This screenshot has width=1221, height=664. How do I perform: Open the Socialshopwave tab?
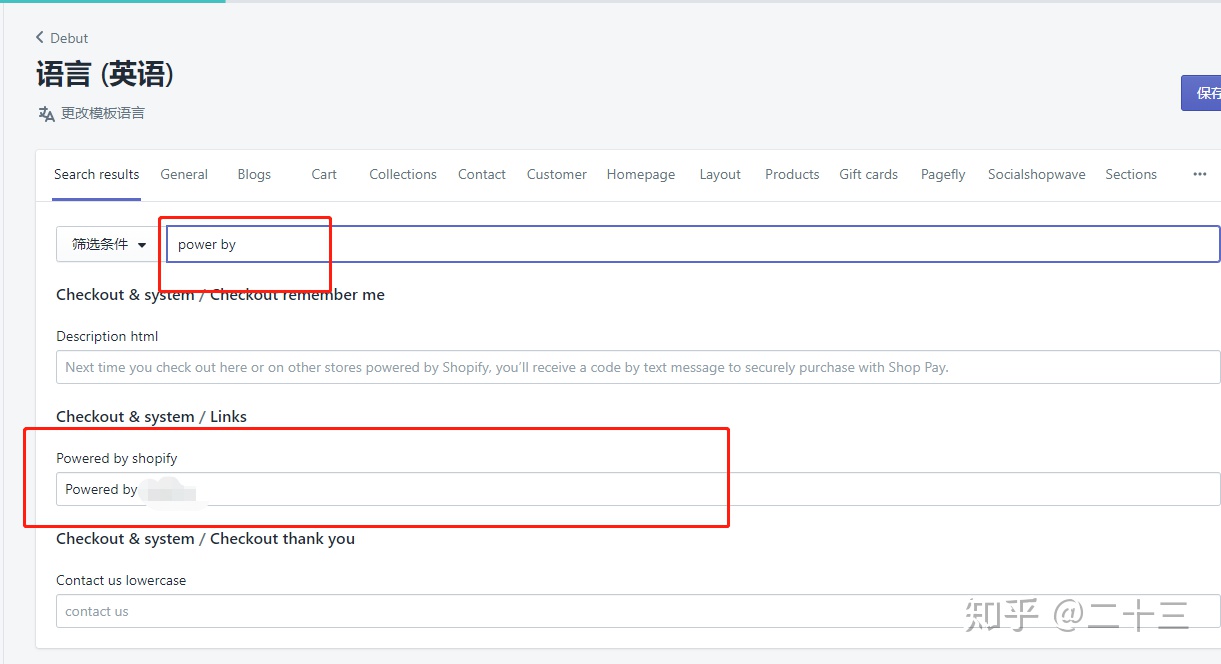1036,174
